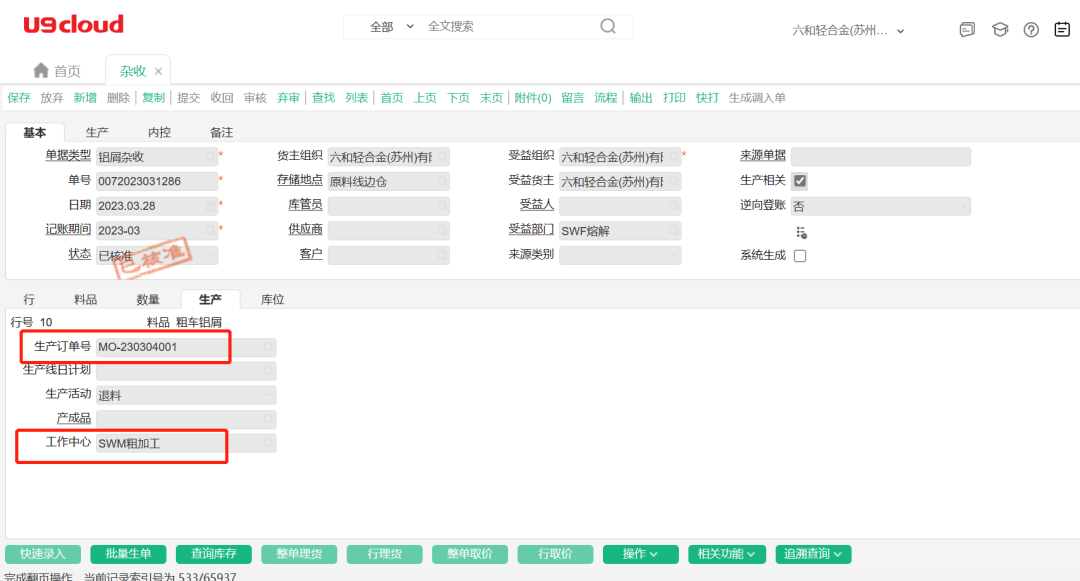
Task: Click 下页 in the toolbar
Action: pos(458,98)
